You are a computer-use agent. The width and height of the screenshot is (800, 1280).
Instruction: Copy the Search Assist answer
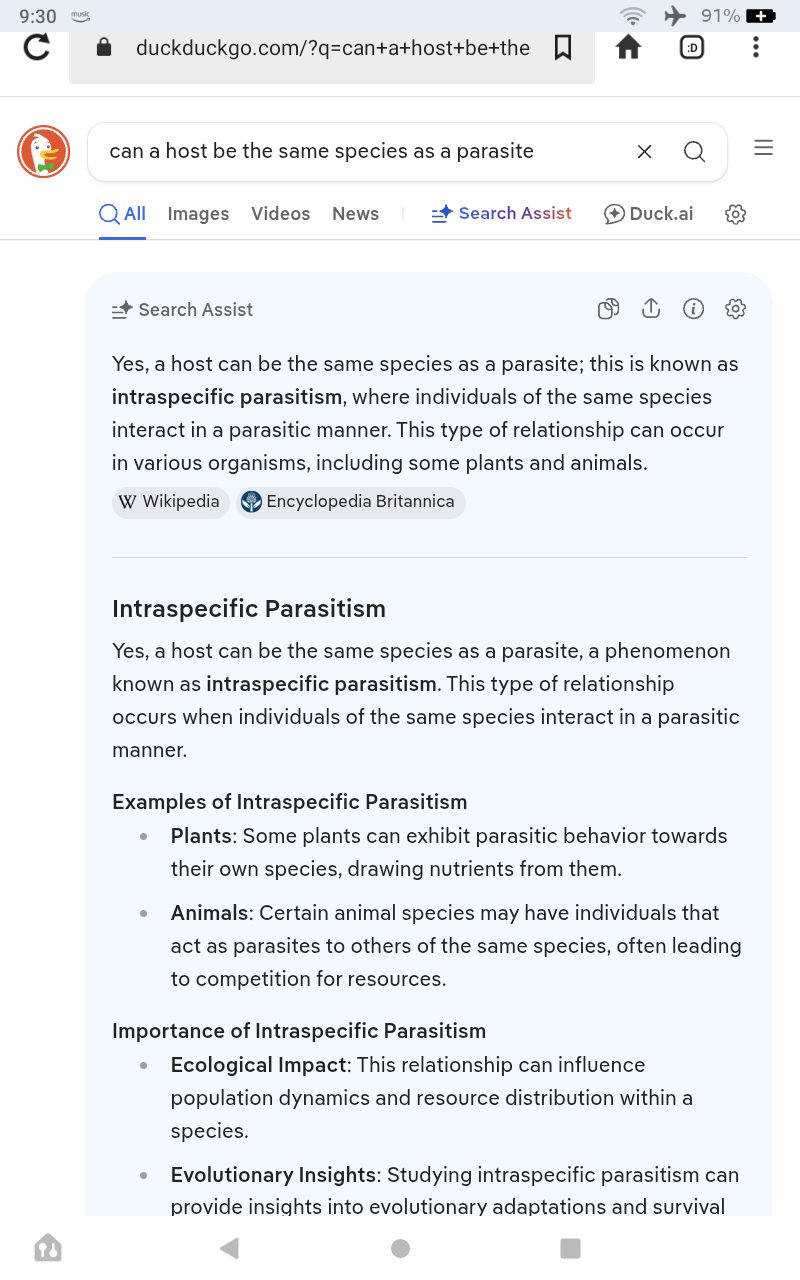pos(609,309)
